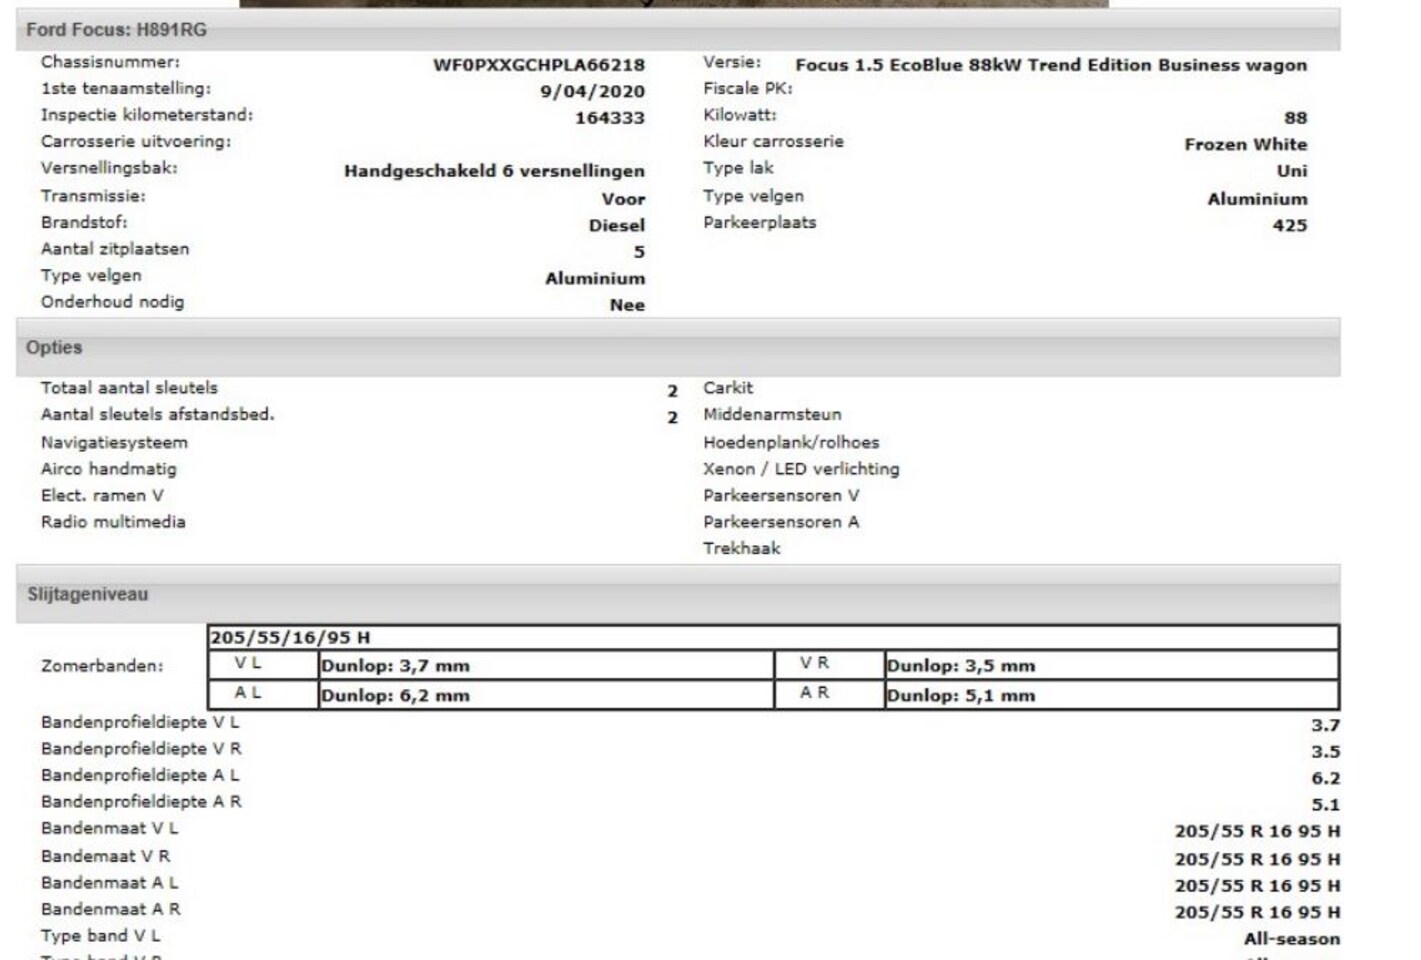
Task: Select the Type band V L value All-season
Action: tap(1292, 939)
